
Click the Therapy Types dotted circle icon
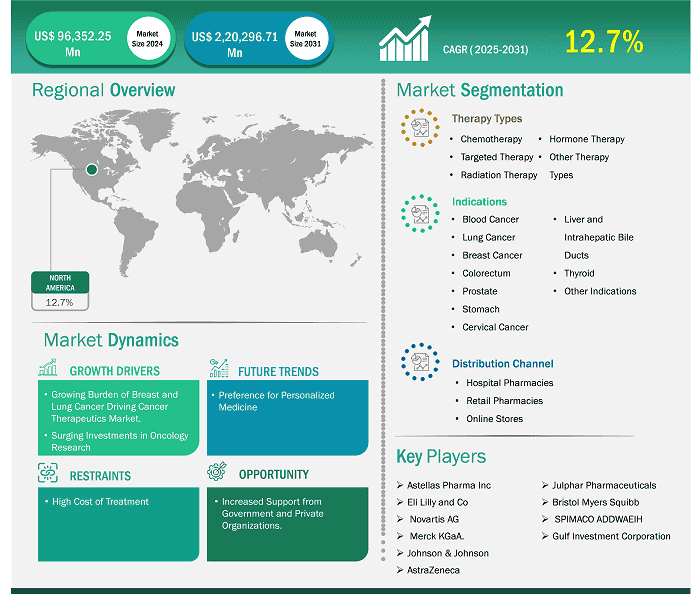pyautogui.click(x=420, y=128)
